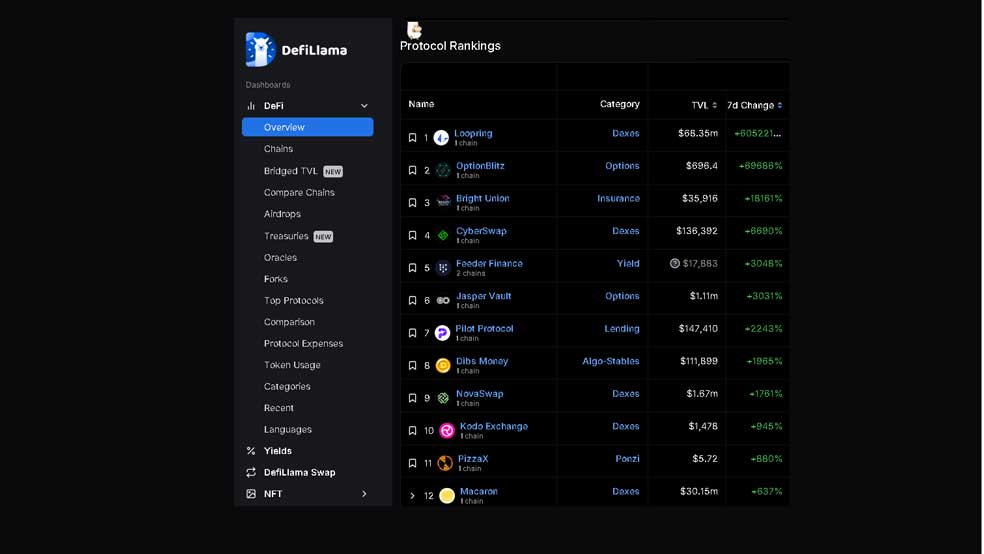Screen dimensions: 984x554
Task: Bookmark the PizzaX protocol
Action: point(412,463)
